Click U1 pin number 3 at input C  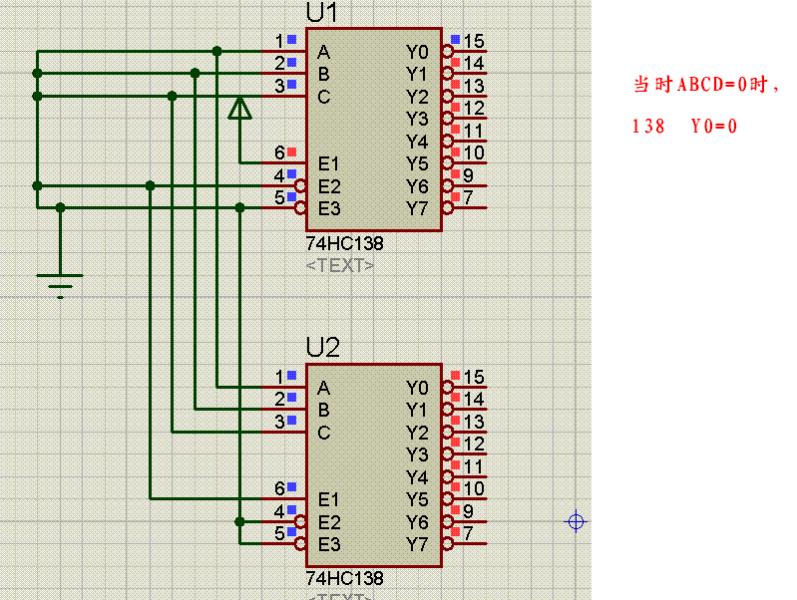point(280,86)
